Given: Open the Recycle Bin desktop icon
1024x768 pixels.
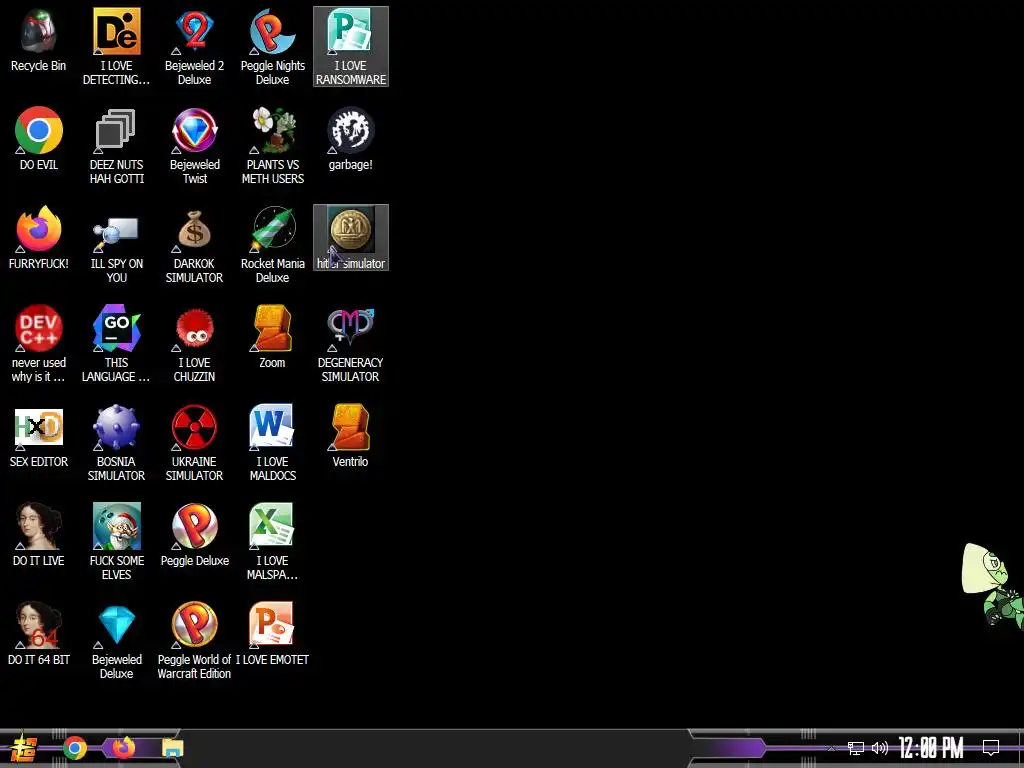Looking at the screenshot, I should (39, 40).
